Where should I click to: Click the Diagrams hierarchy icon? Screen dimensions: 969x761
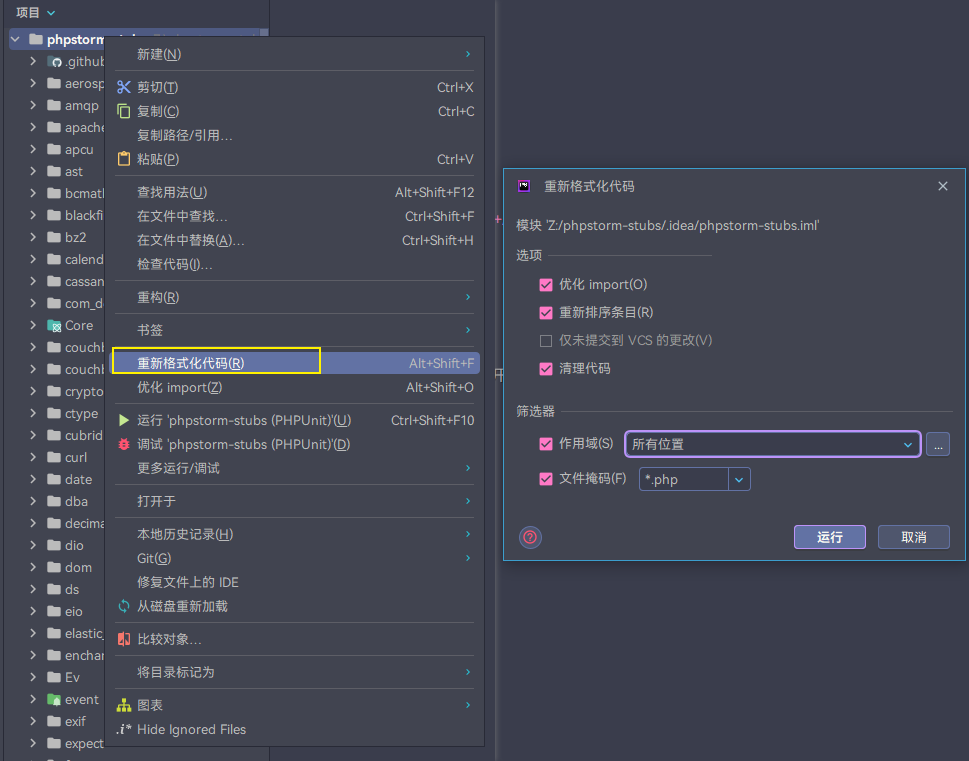pos(124,705)
